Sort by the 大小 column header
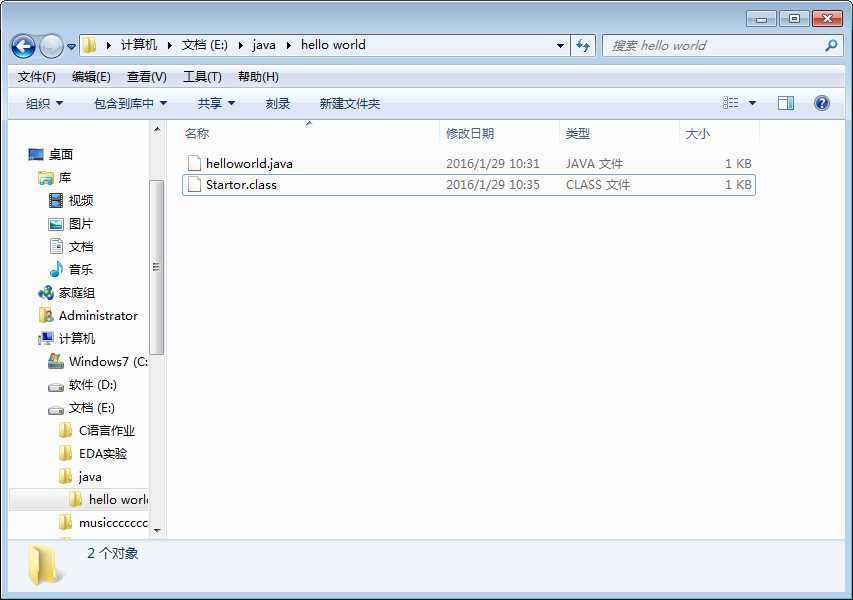The height and width of the screenshot is (600, 853). (719, 134)
